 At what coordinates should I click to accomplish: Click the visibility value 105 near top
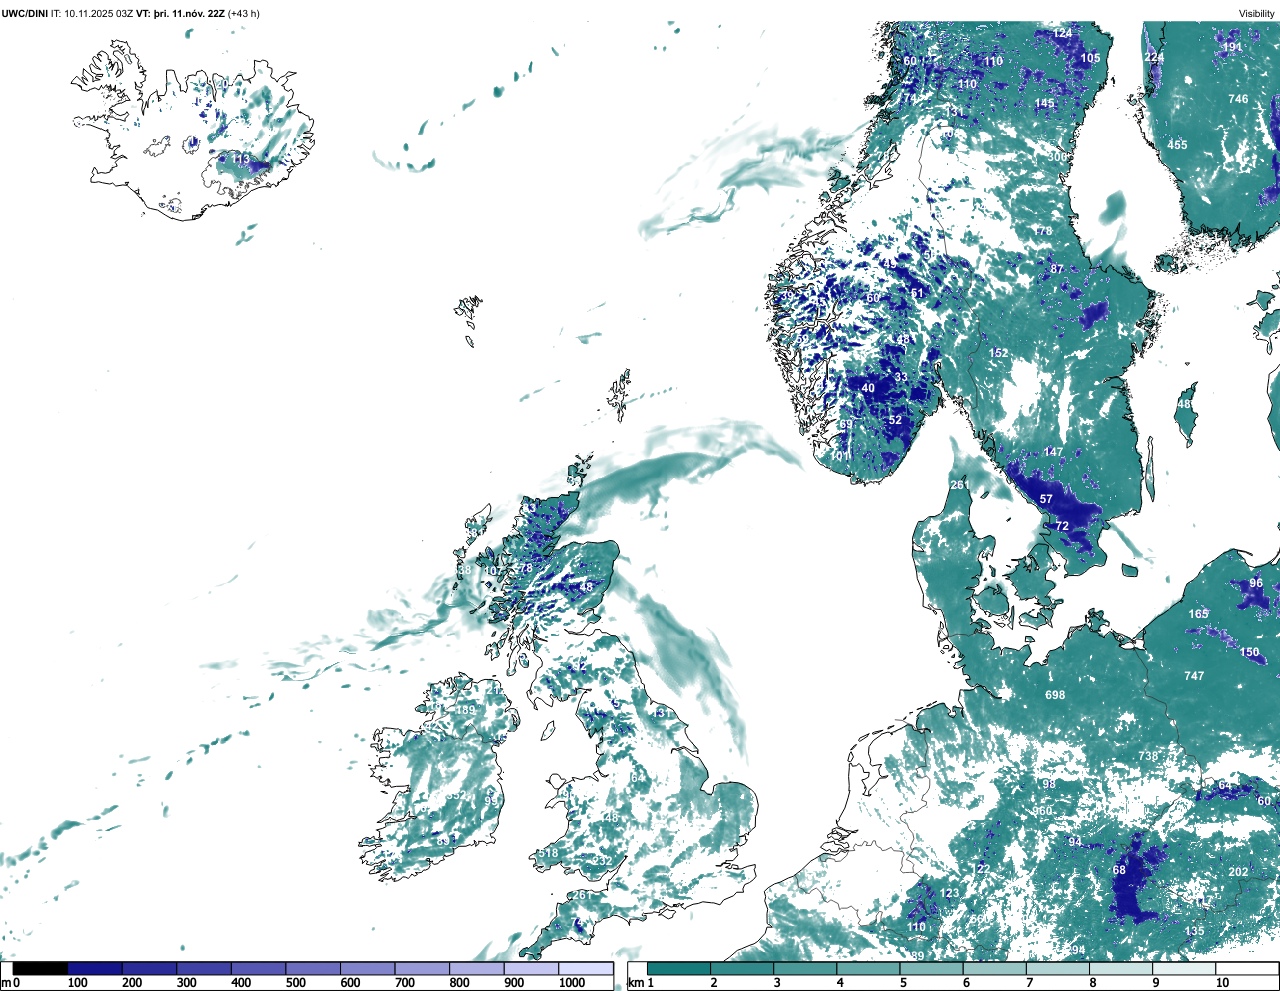pyautogui.click(x=1090, y=58)
